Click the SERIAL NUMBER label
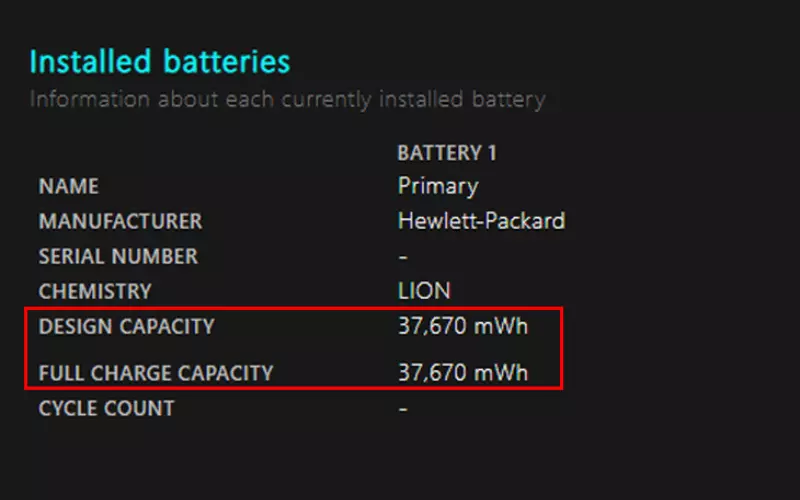 [118, 256]
